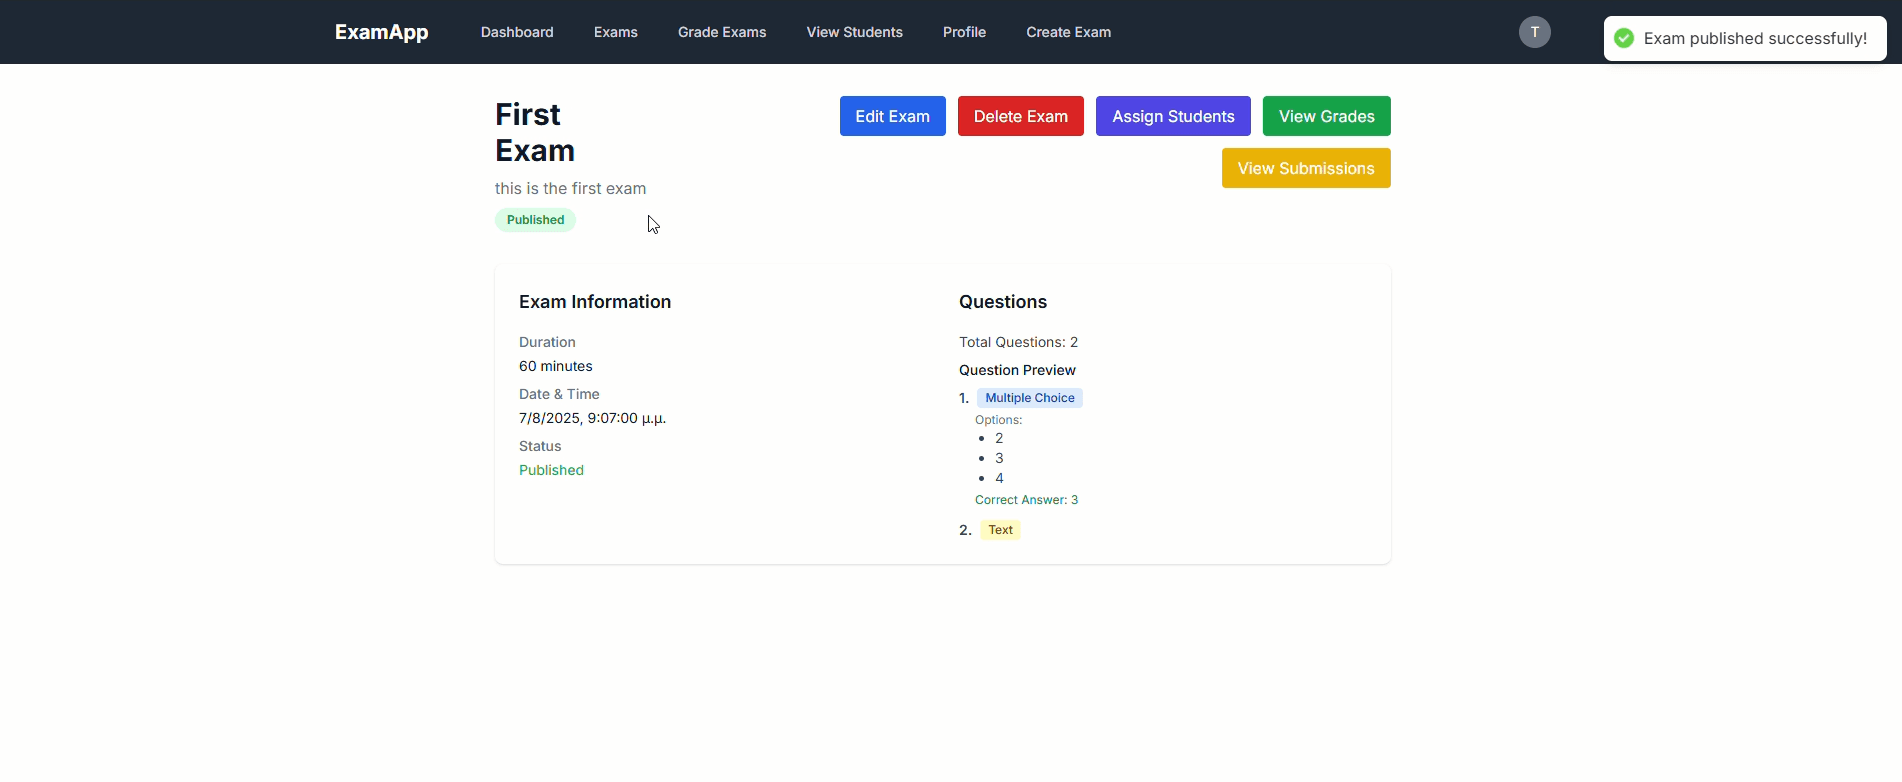Click the green checkmark icon in the success toast
Viewport: 1902px width, 782px height.
[1624, 38]
